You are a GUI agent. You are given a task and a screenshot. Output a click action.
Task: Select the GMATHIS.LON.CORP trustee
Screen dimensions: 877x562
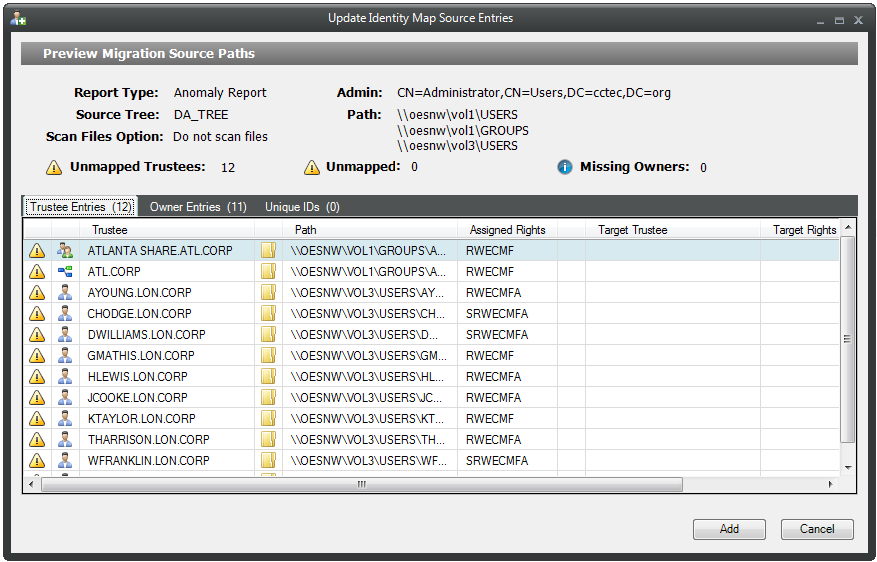pyautogui.click(x=141, y=356)
